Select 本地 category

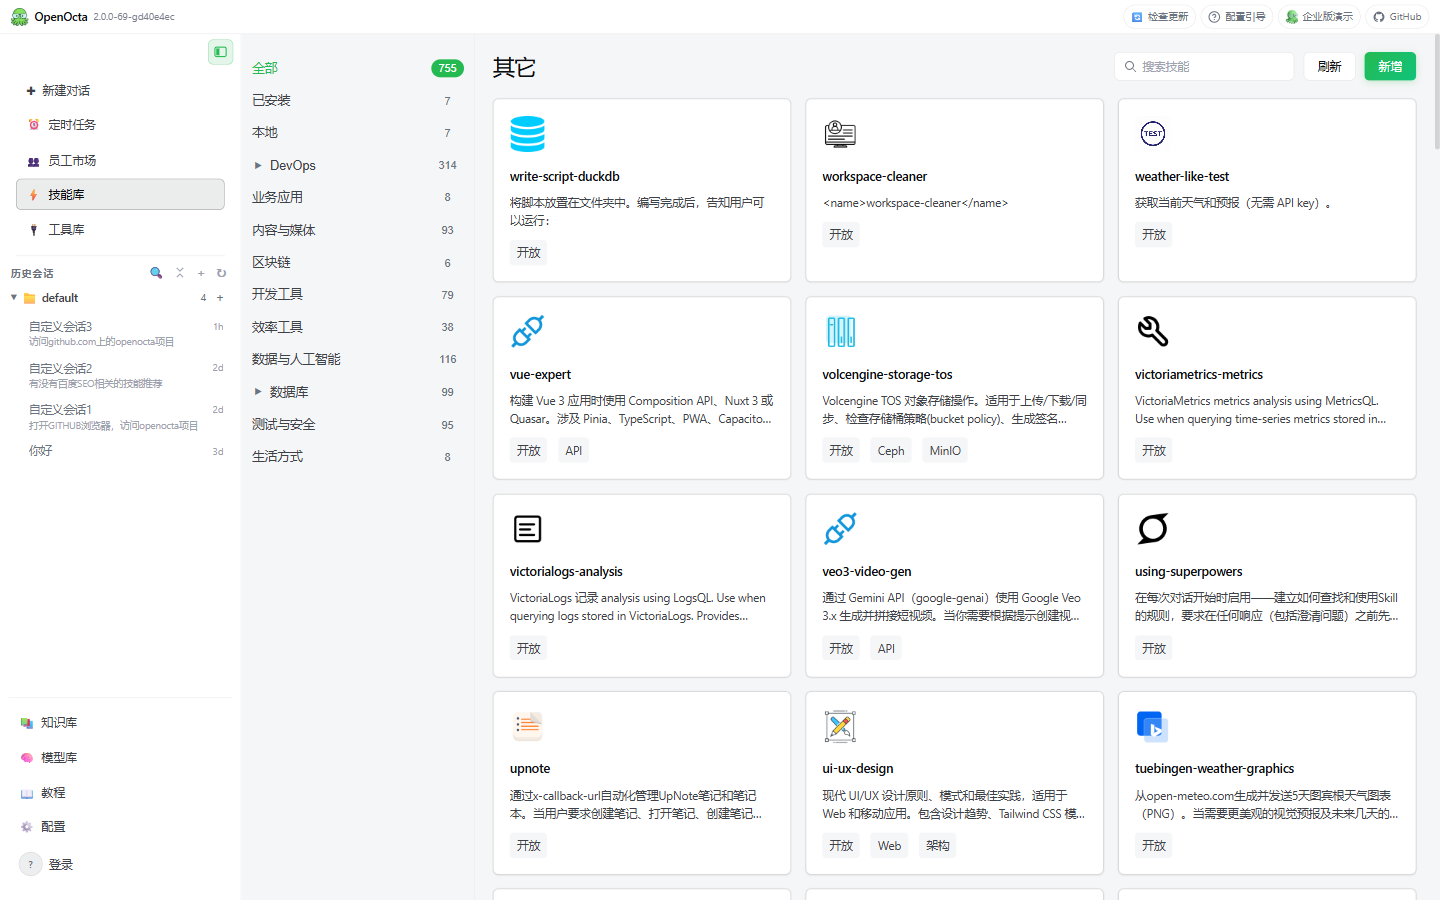click(357, 132)
